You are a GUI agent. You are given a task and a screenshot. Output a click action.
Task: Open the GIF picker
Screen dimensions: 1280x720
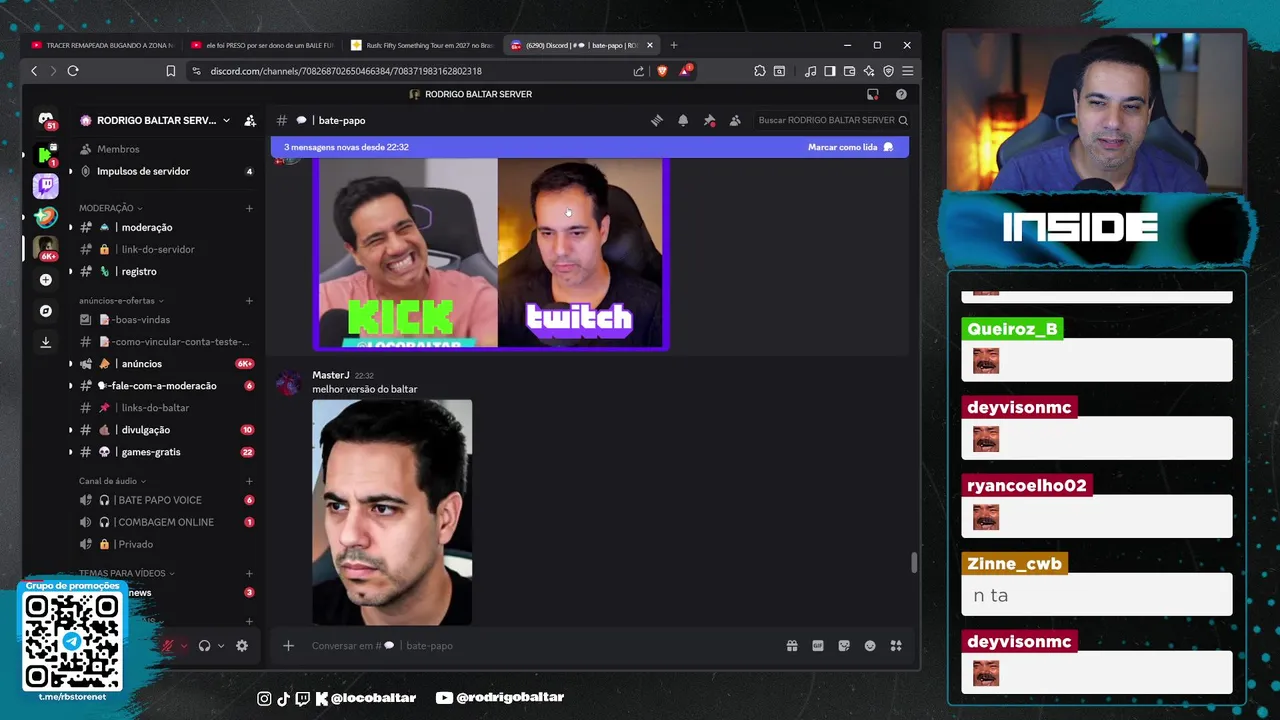point(818,646)
